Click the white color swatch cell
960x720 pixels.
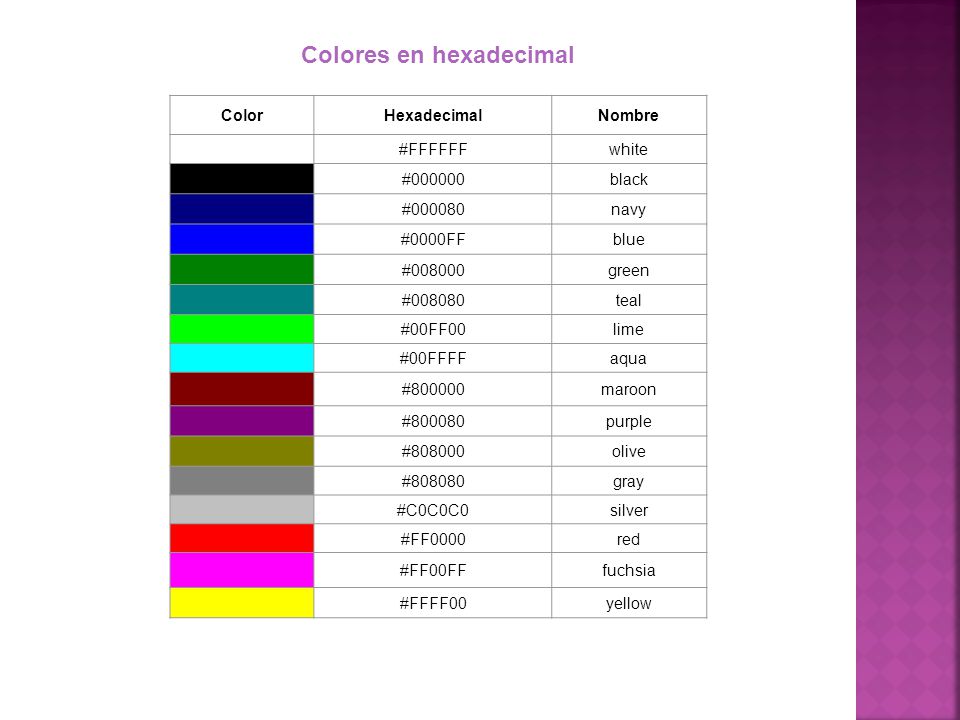tap(242, 149)
